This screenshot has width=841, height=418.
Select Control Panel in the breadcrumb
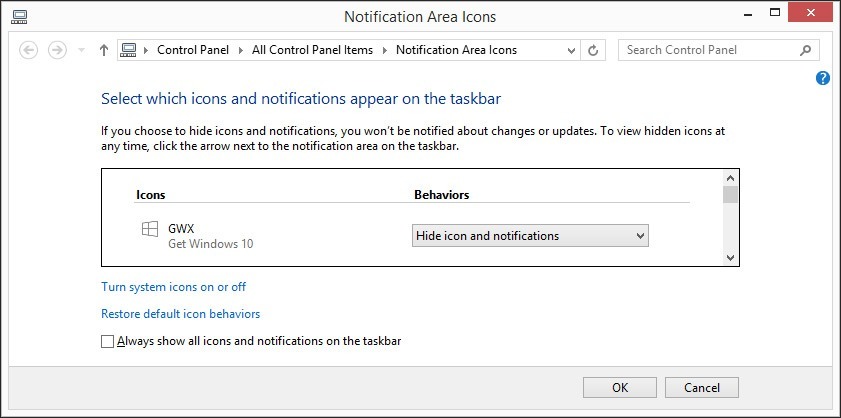pos(193,50)
